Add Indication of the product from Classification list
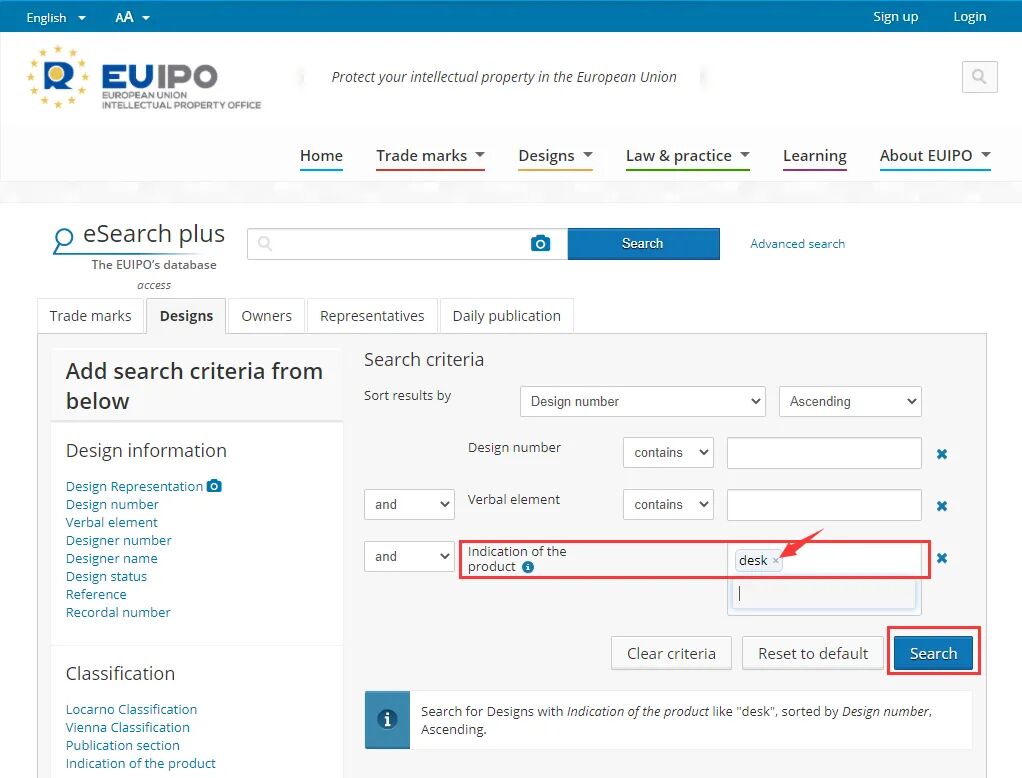This screenshot has height=778, width=1022. pos(140,764)
